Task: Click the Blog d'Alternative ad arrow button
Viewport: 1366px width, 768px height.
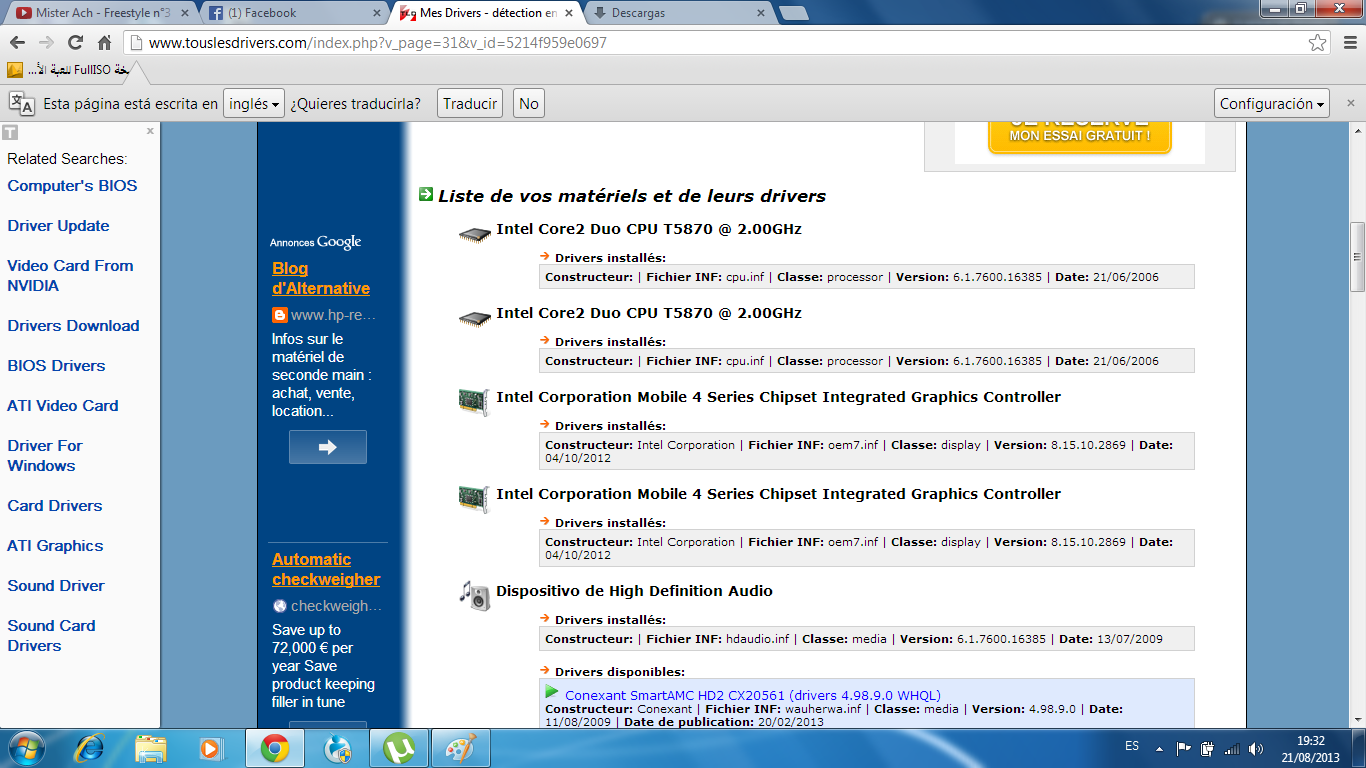Action: pyautogui.click(x=328, y=447)
